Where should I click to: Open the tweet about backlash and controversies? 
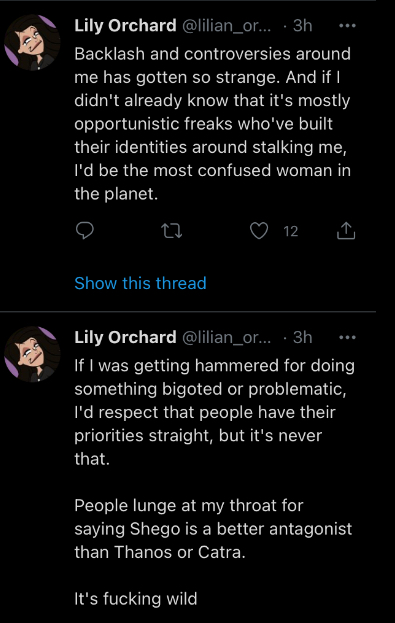[213, 124]
